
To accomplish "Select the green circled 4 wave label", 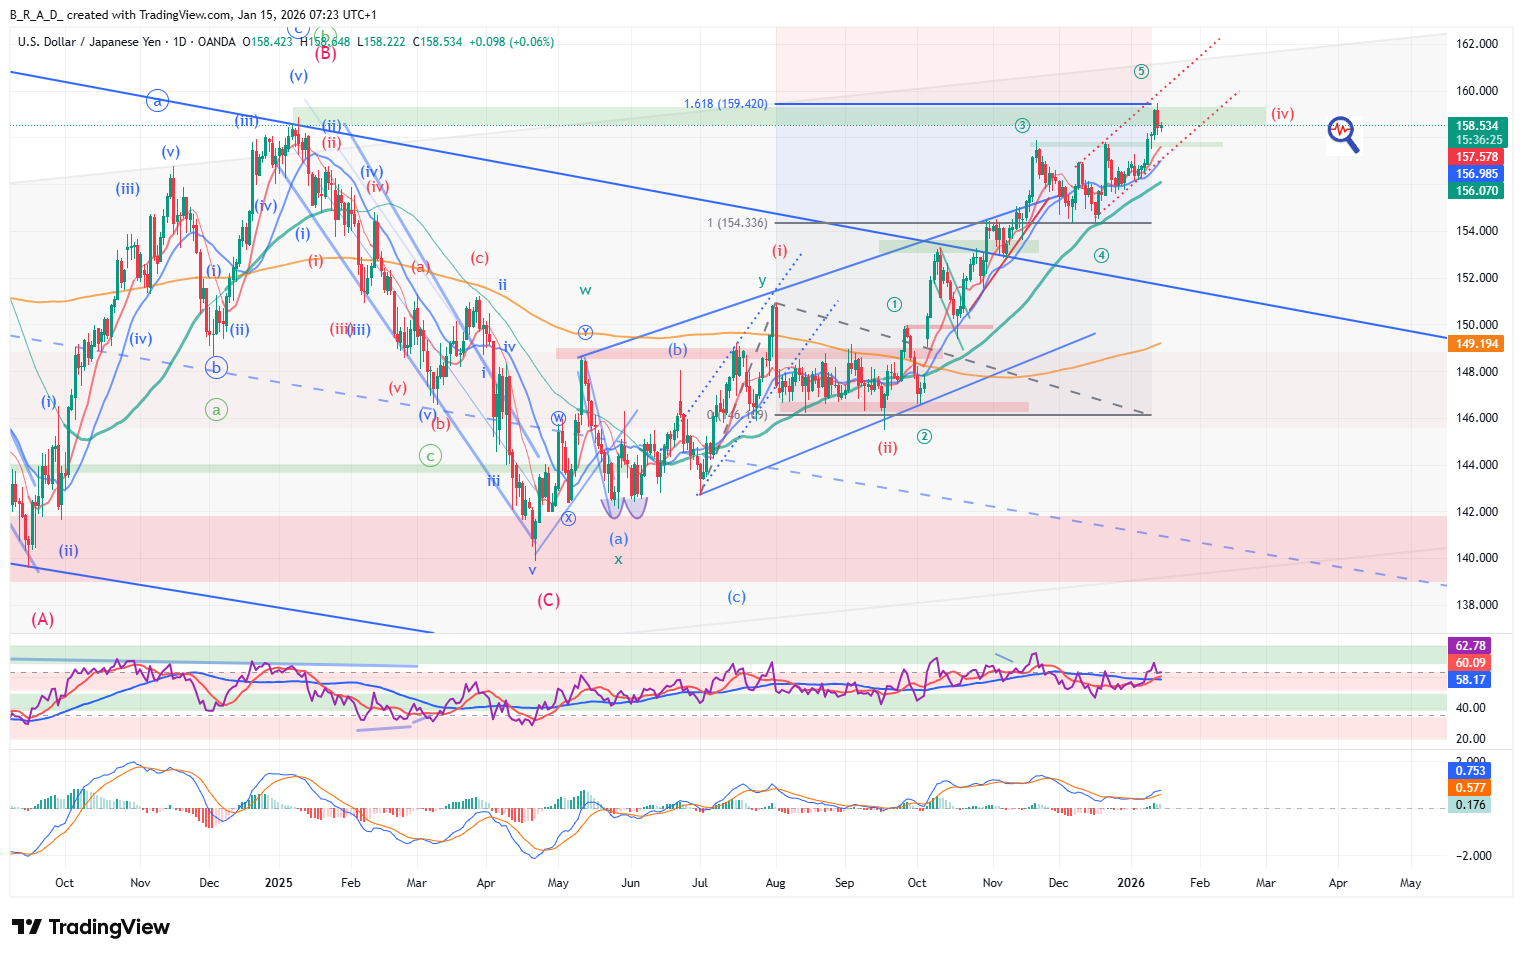I will tap(1101, 255).
